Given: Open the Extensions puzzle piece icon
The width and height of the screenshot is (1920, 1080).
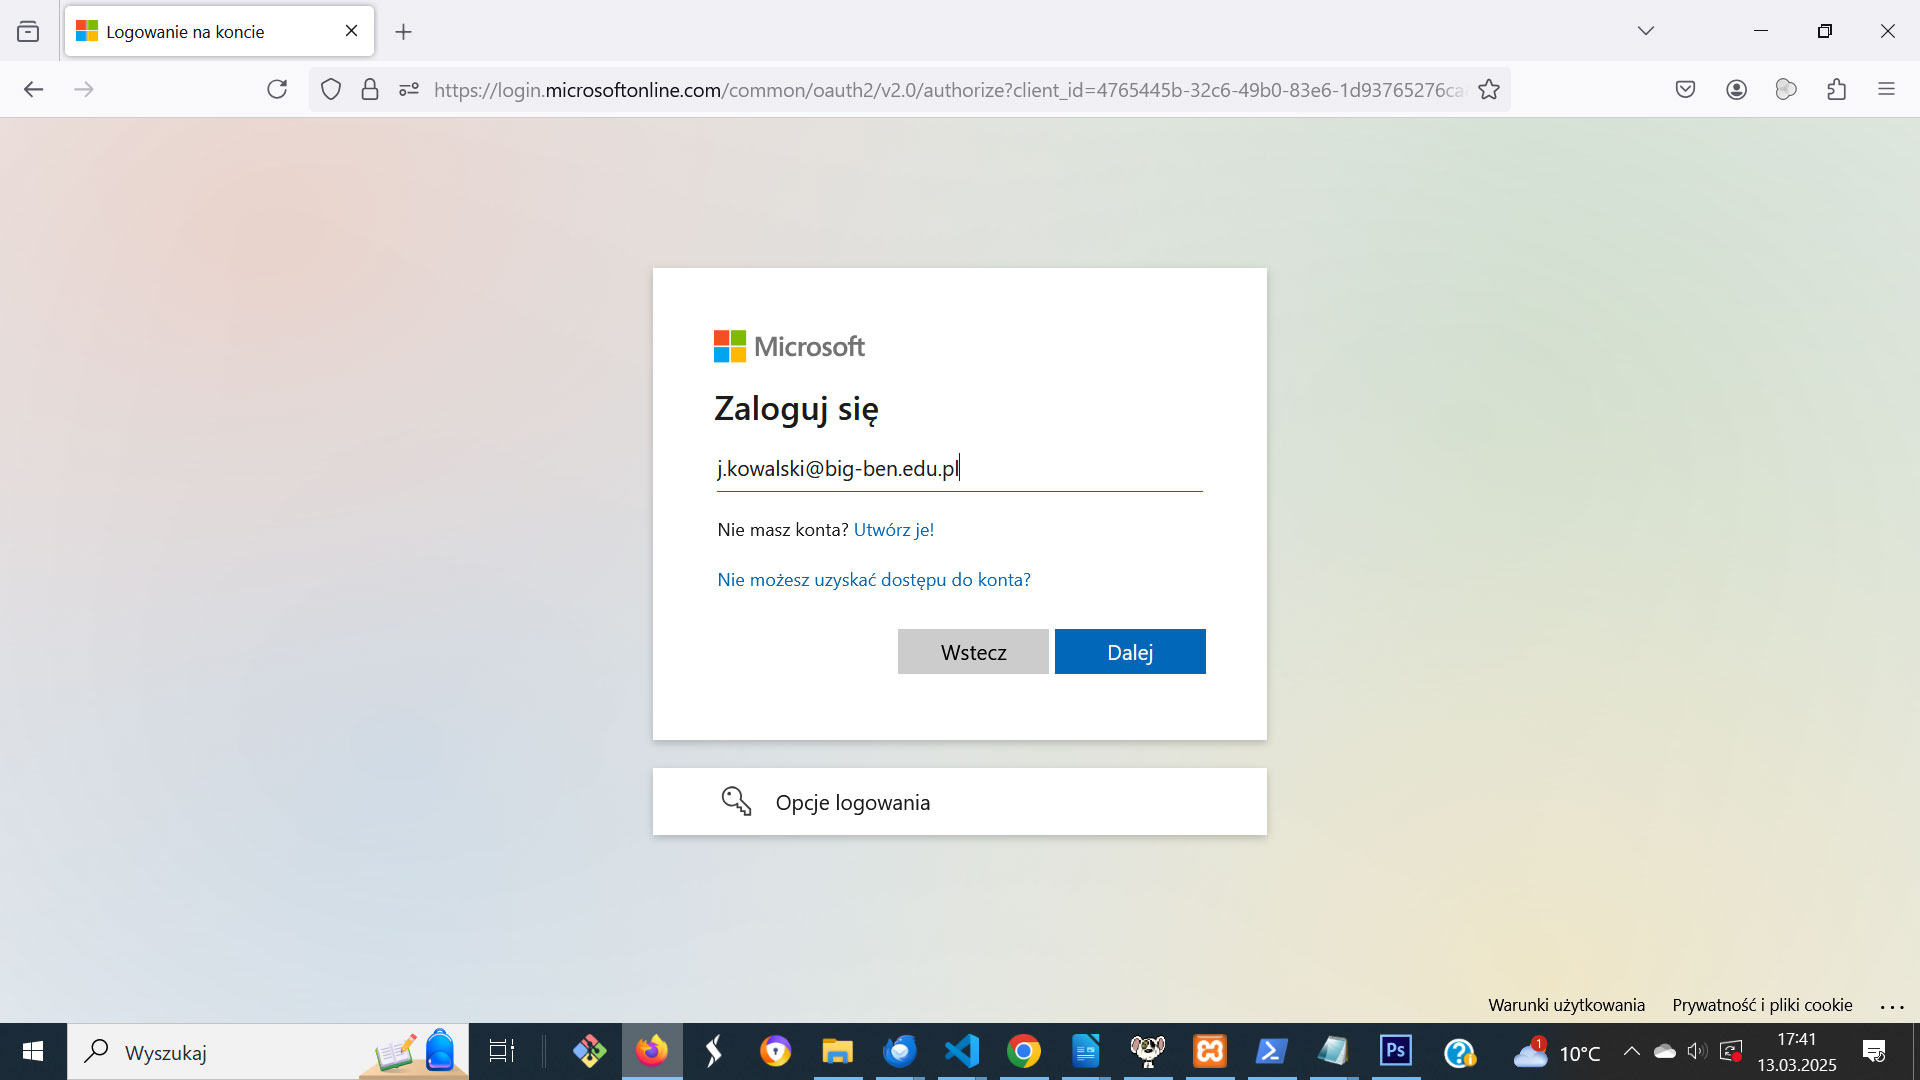Looking at the screenshot, I should coord(1836,90).
